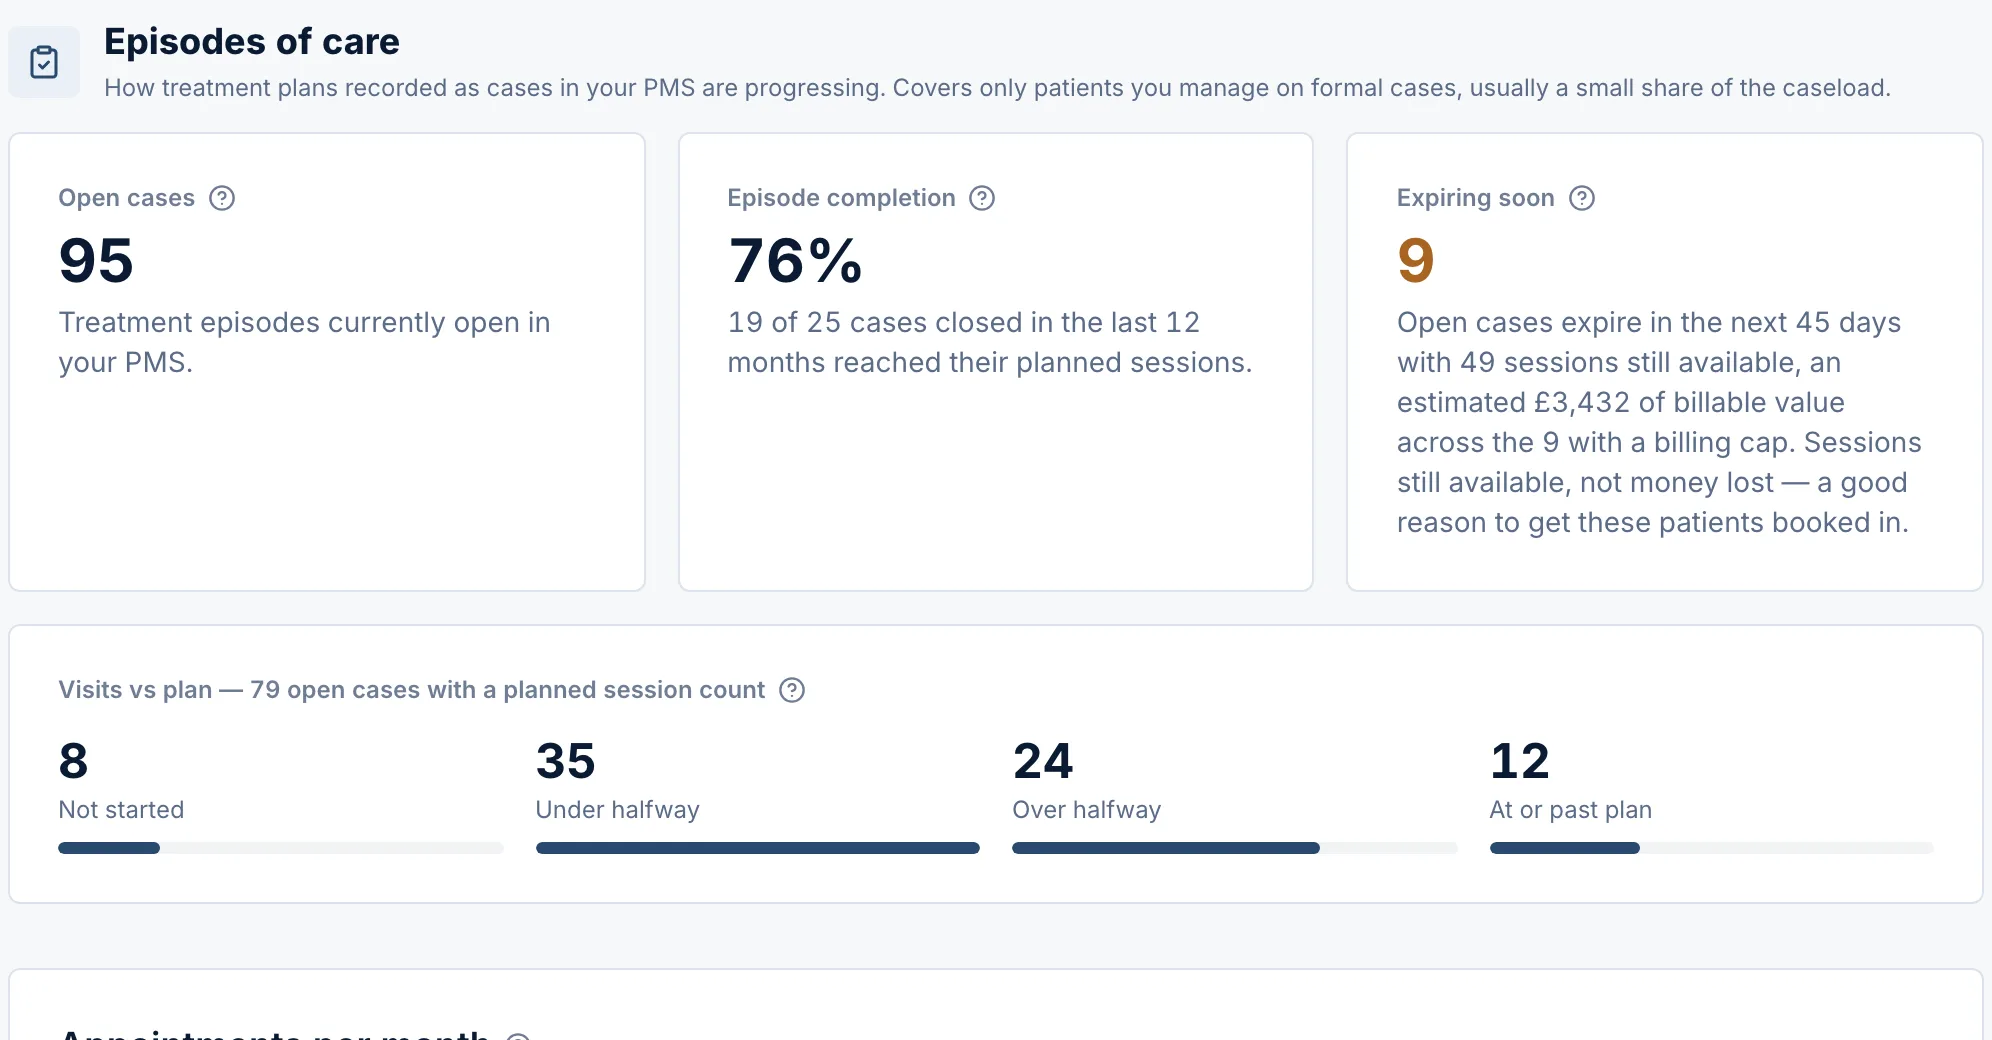Click the At or past plan bar
This screenshot has width=1992, height=1040.
pyautogui.click(x=1711, y=848)
